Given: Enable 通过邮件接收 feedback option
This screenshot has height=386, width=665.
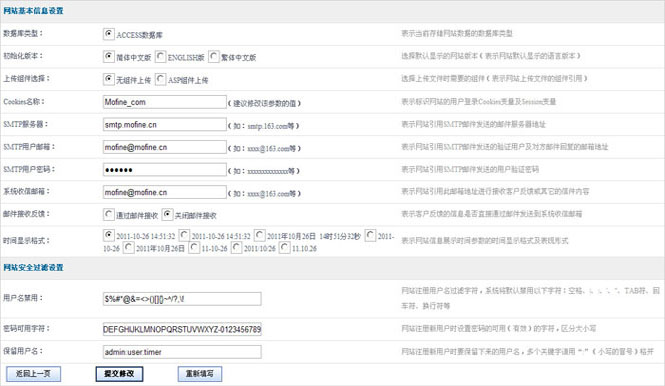Looking at the screenshot, I should 109,215.
